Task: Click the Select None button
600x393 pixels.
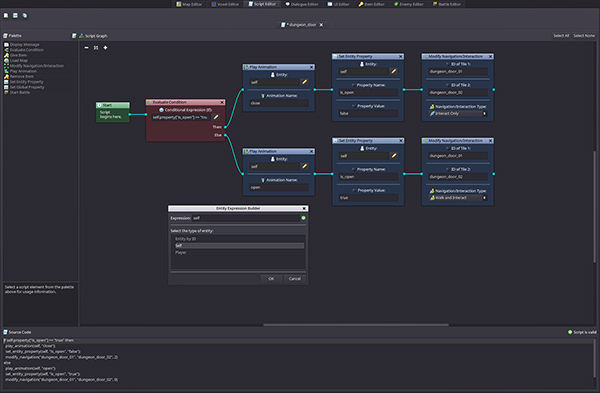Action: click(584, 36)
